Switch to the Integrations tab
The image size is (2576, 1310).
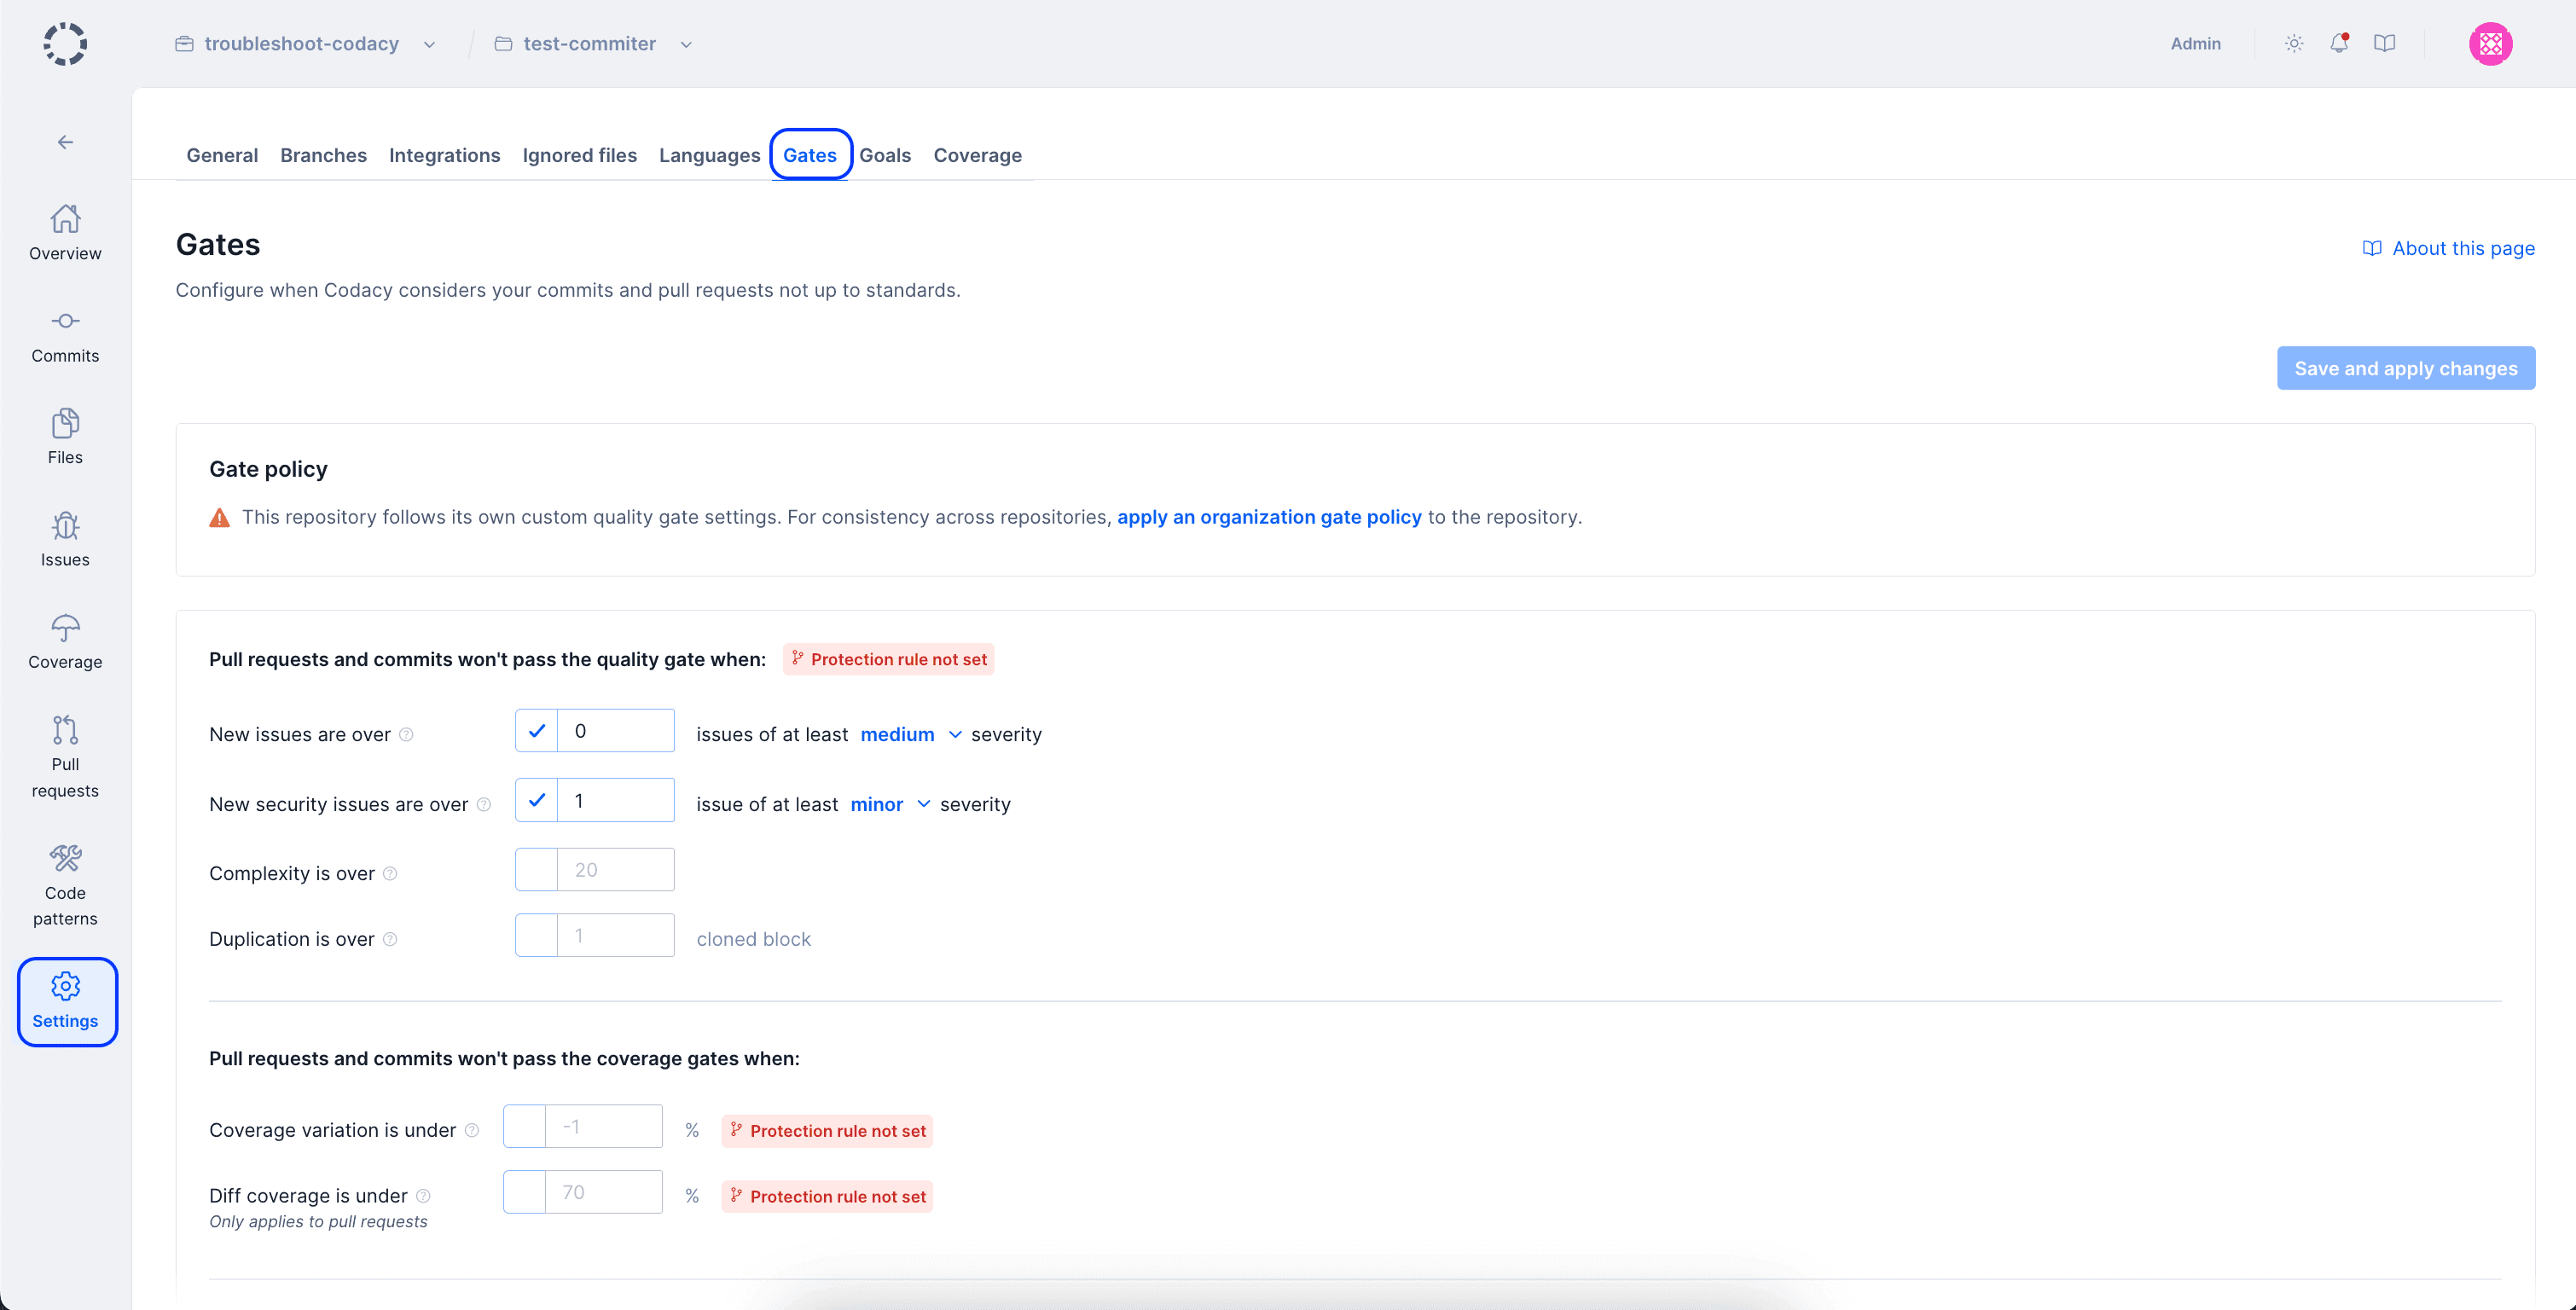(x=444, y=155)
